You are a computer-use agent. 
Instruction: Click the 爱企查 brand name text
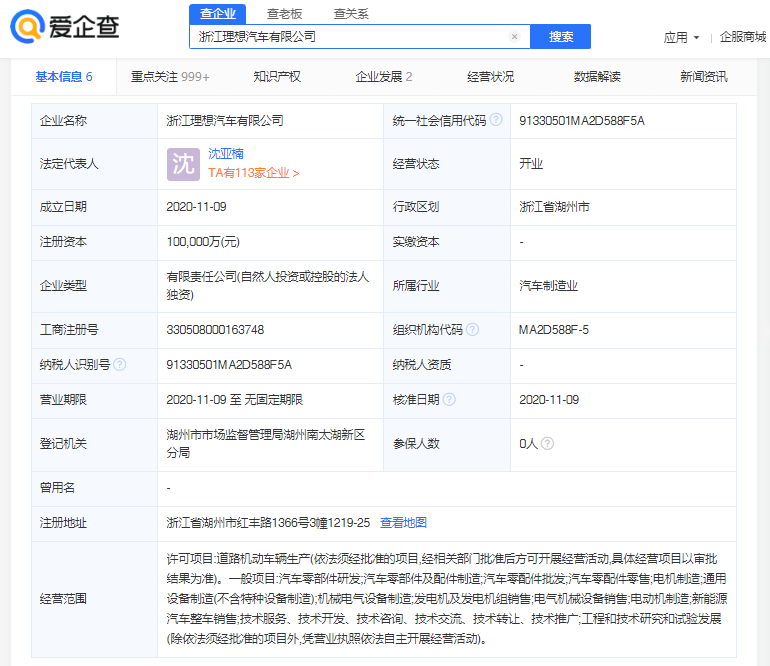[84, 27]
